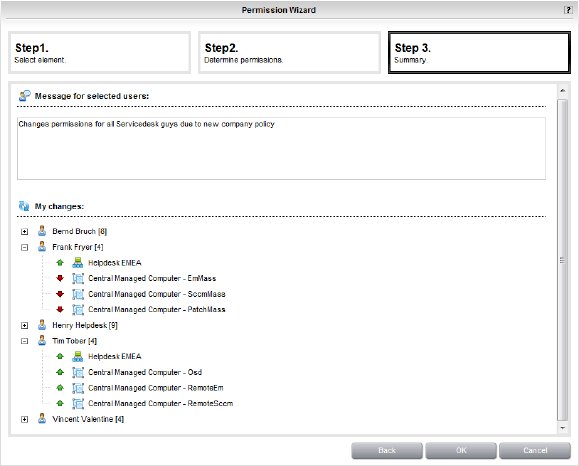Click red down arrow for EmMass row
Viewport: 579px width, 466px height.
[60, 278]
